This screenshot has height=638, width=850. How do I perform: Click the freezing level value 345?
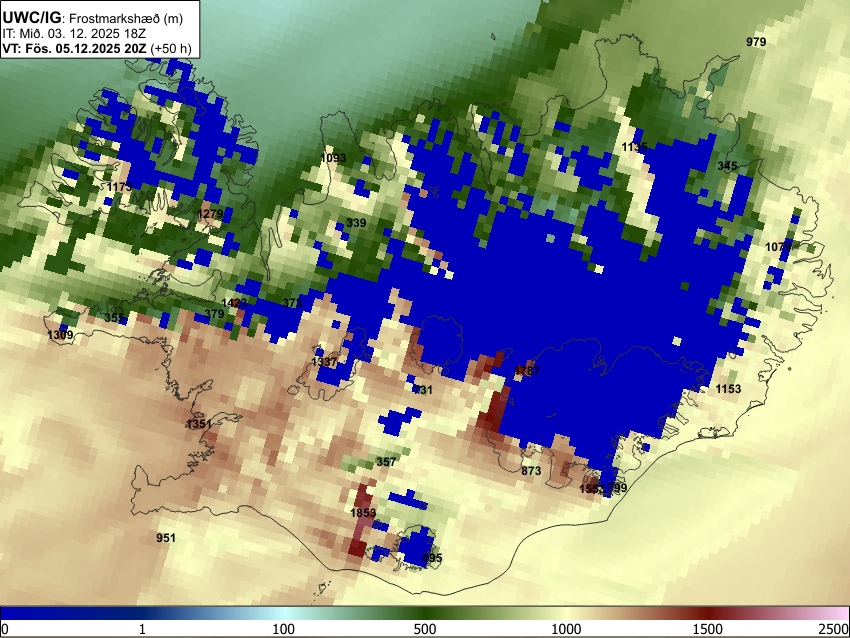[x=727, y=165]
